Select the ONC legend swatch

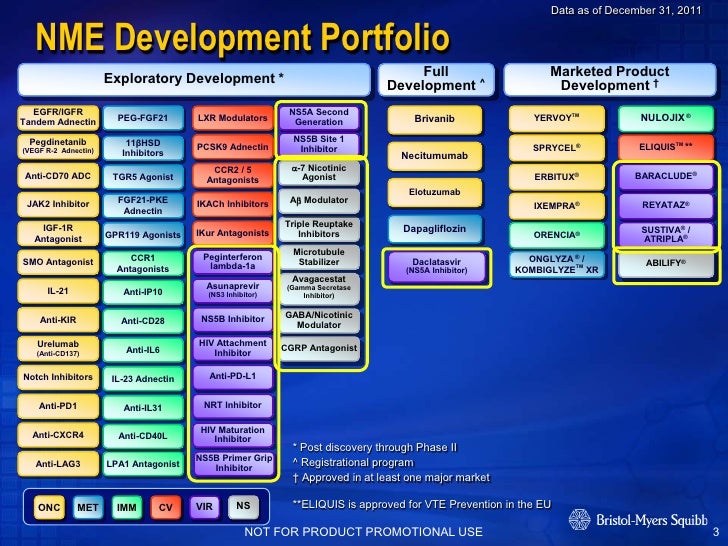click(x=49, y=507)
